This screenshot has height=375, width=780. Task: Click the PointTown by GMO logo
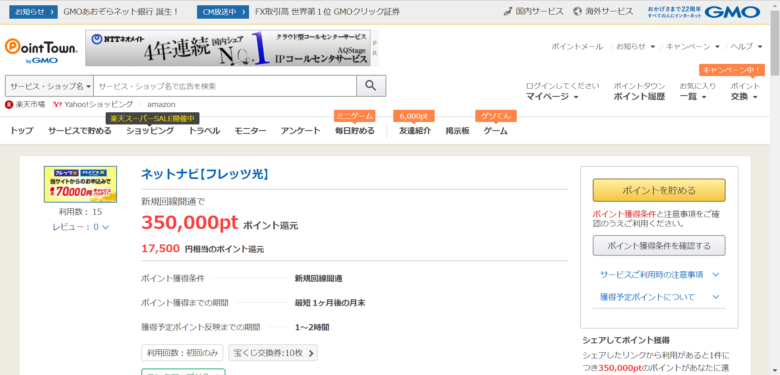pyautogui.click(x=41, y=51)
